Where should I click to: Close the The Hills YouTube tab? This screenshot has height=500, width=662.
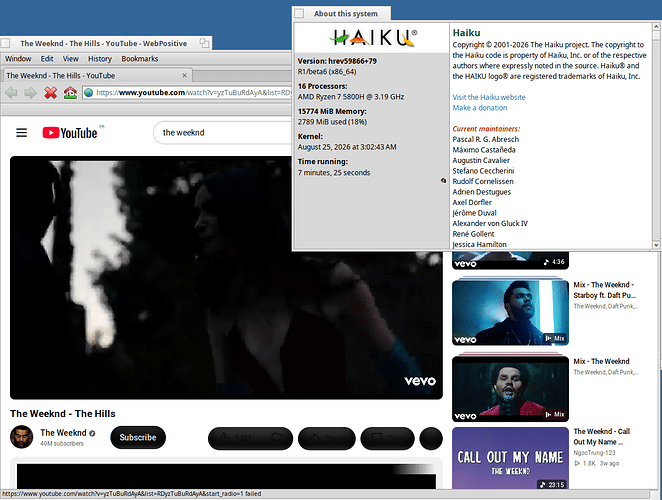[184, 75]
